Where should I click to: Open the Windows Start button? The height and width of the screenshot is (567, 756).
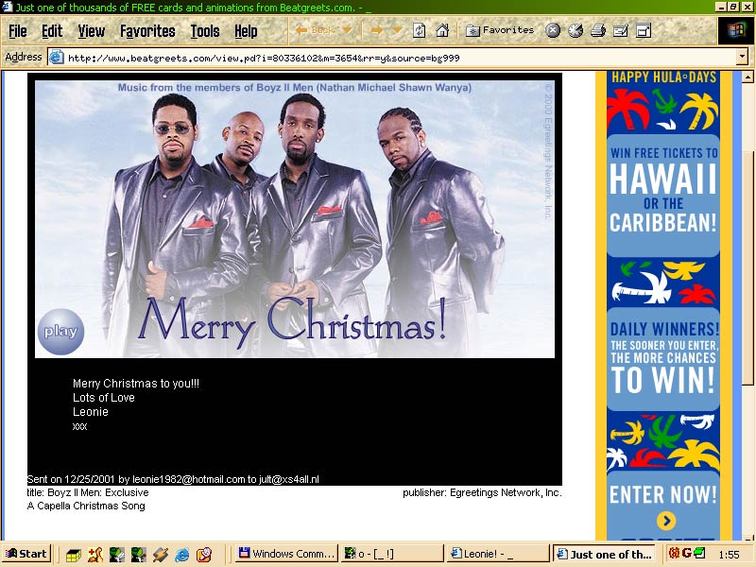click(27, 554)
